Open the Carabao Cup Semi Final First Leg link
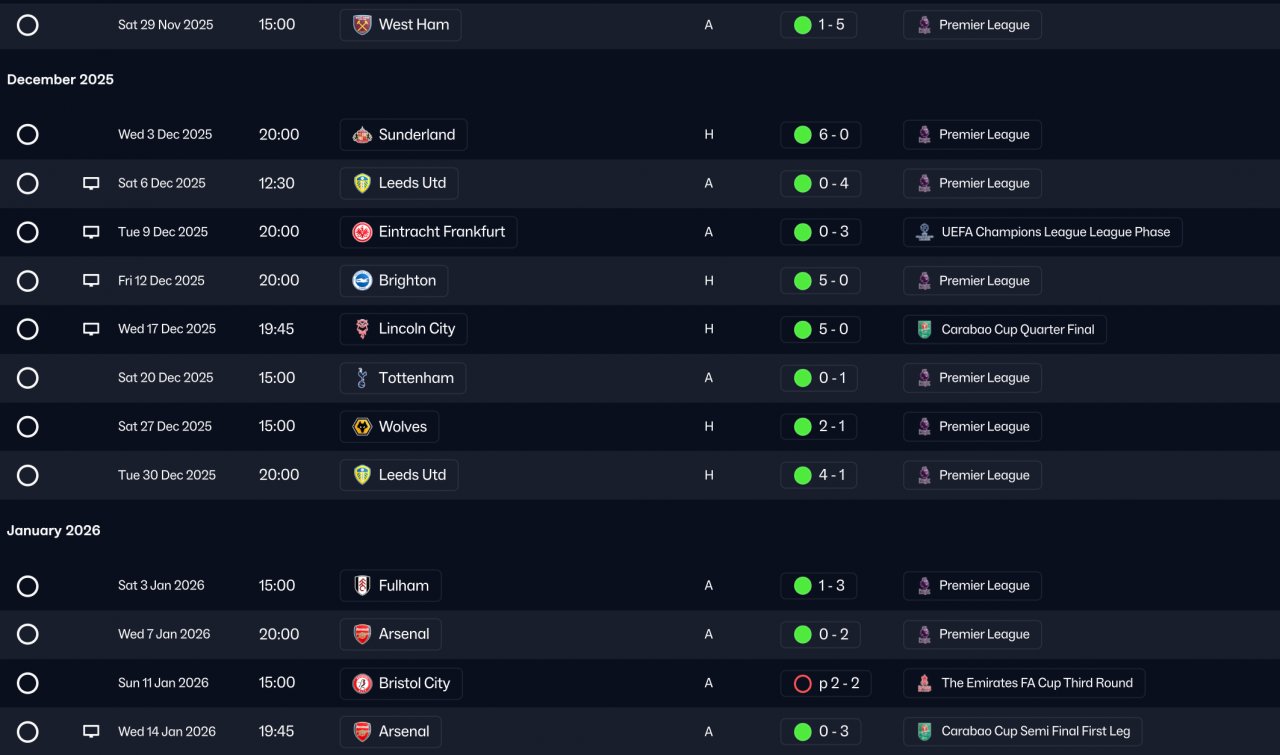This screenshot has height=755, width=1280. (1023, 732)
